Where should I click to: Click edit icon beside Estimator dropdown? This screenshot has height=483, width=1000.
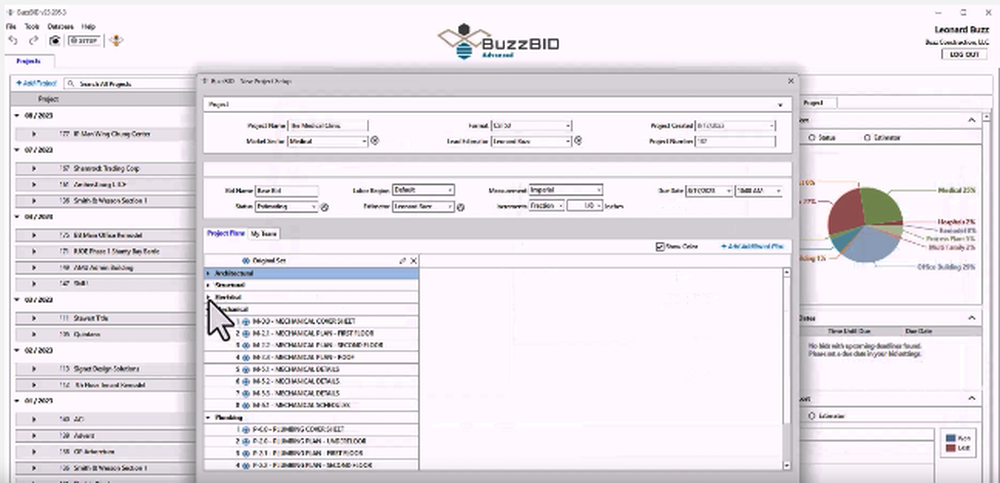(x=460, y=207)
